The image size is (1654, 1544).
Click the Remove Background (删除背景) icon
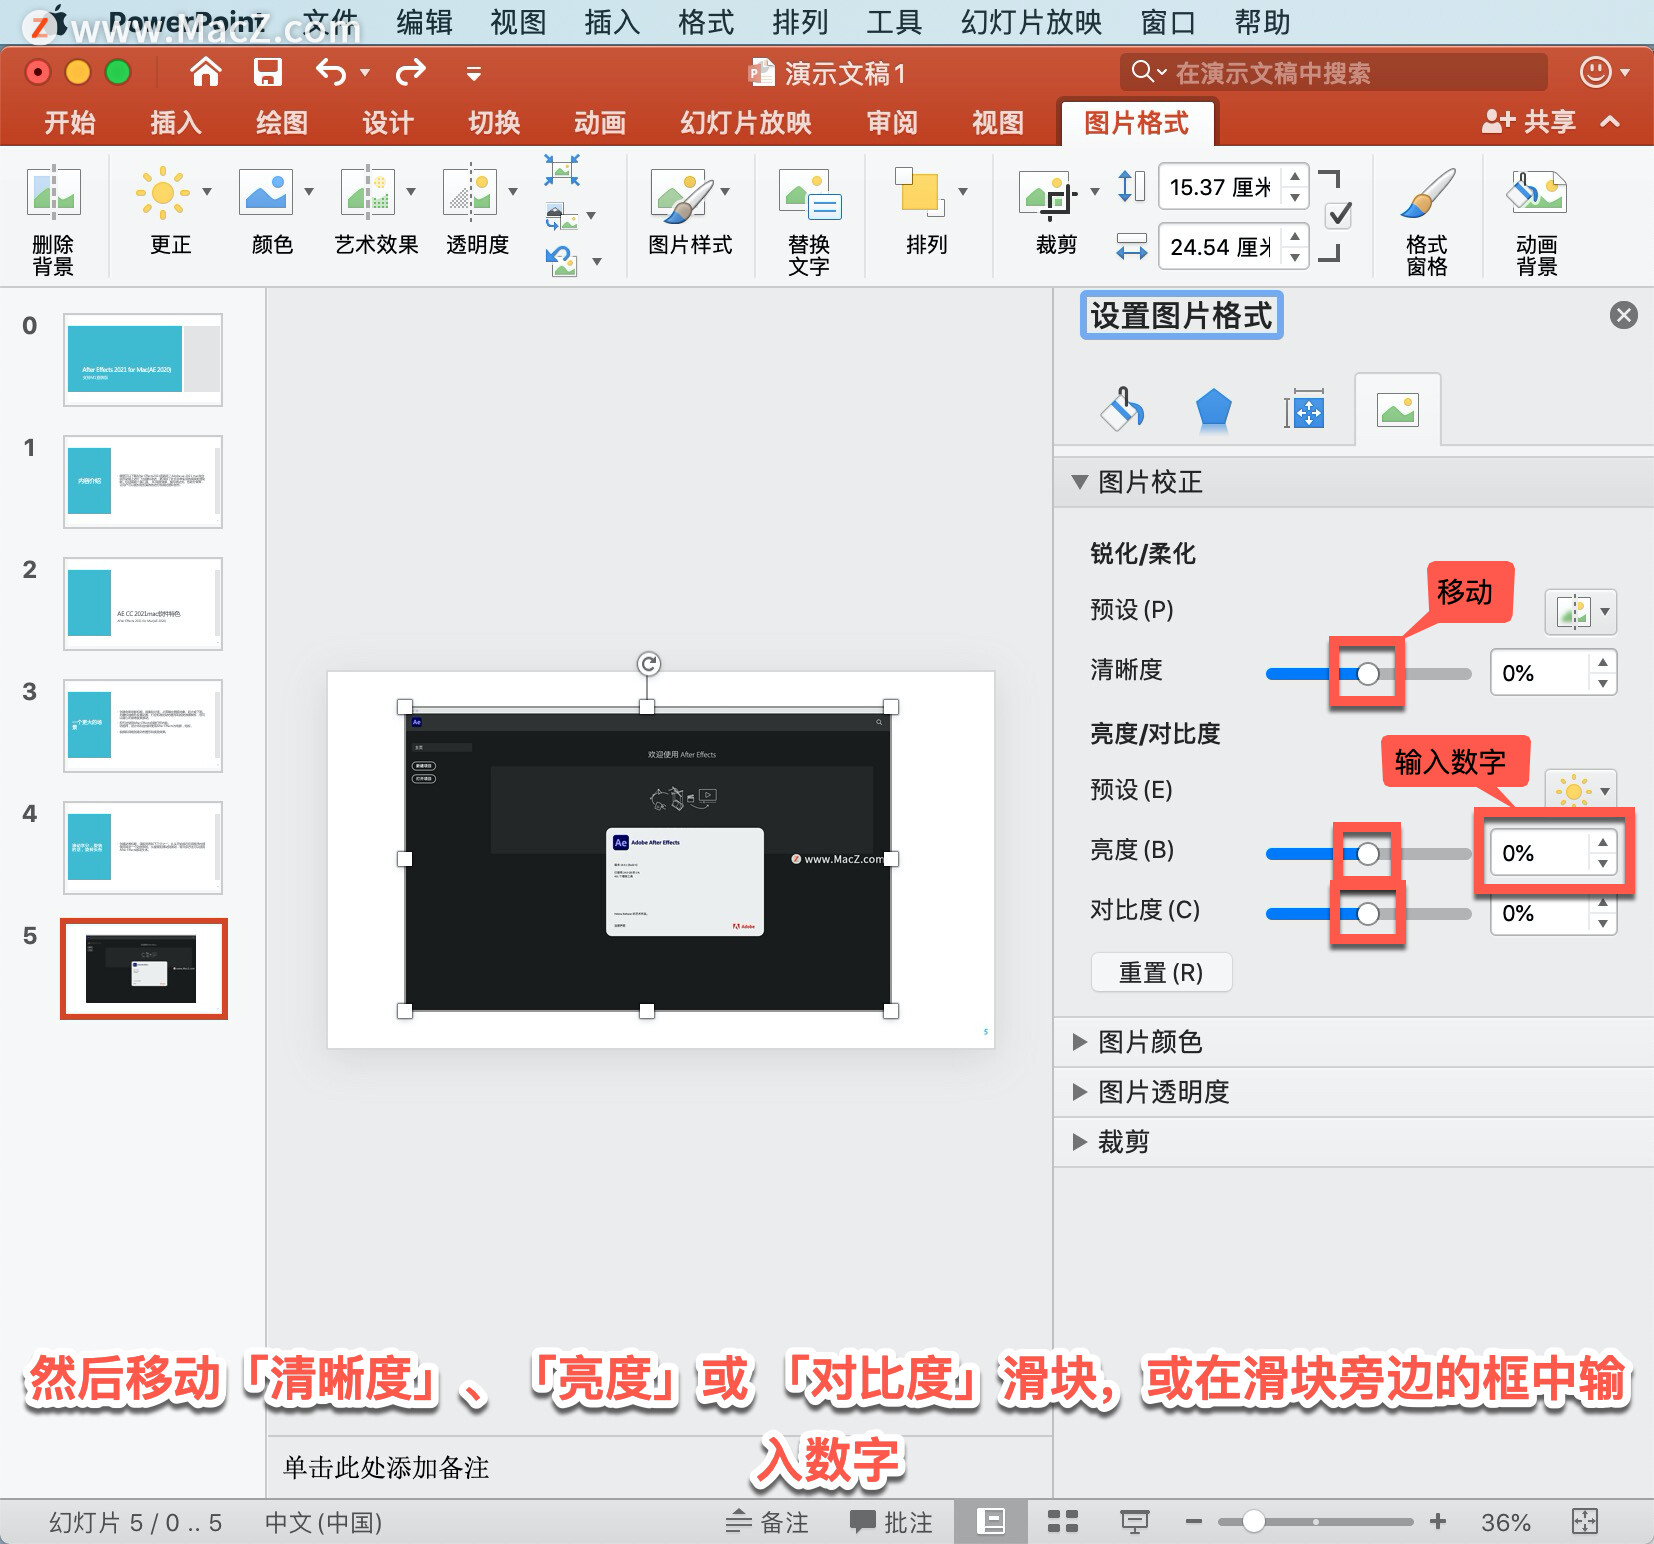pyautogui.click(x=53, y=193)
